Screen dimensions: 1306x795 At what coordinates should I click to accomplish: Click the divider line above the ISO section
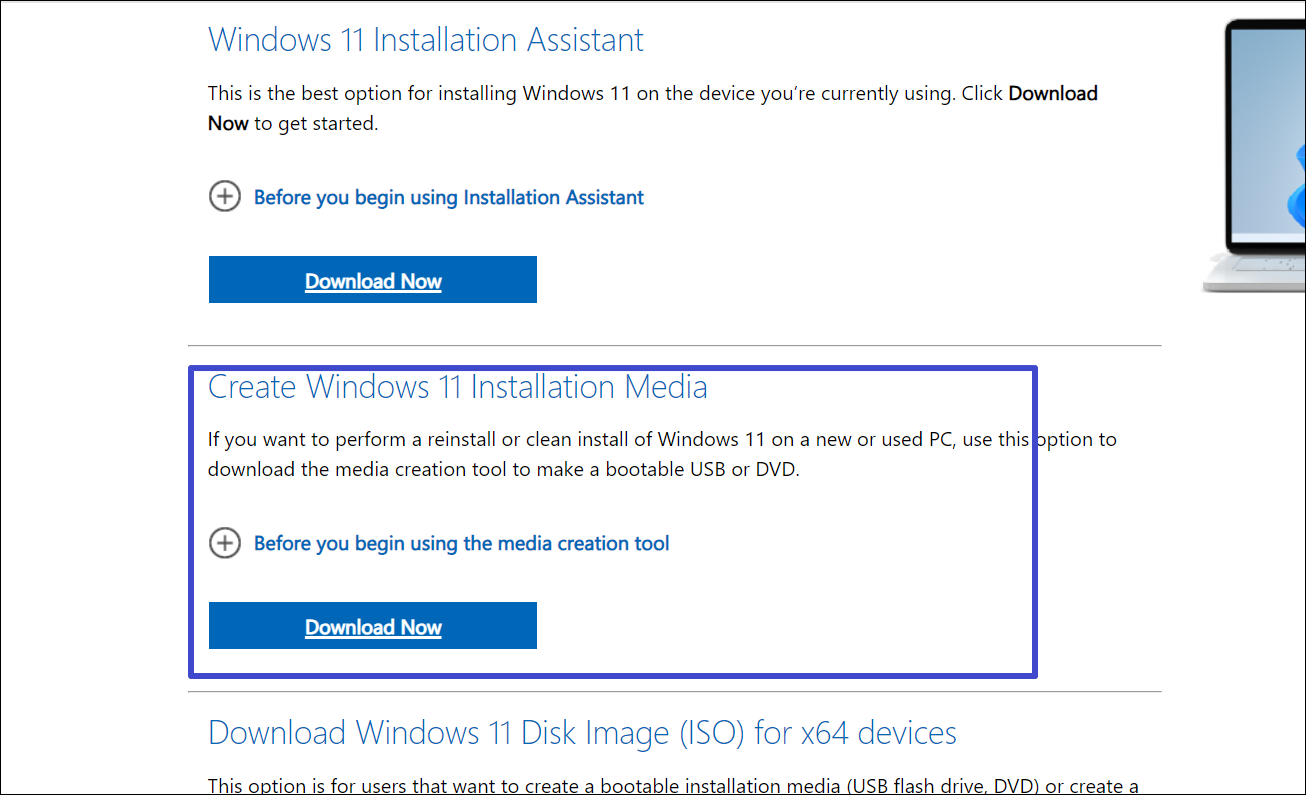pyautogui.click(x=674, y=691)
